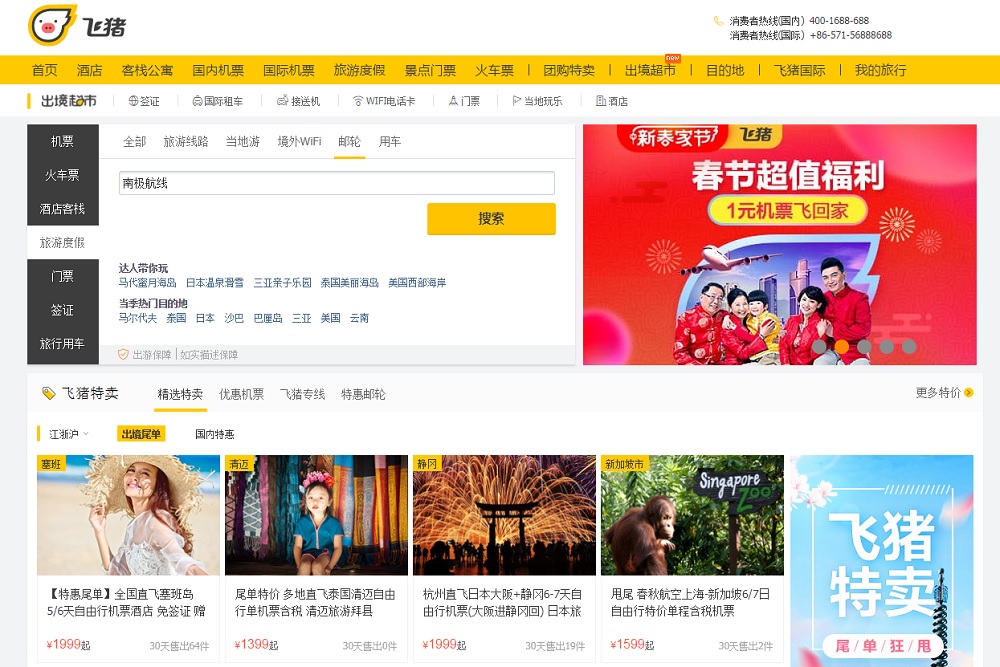Screen dimensions: 1000x667
Task: Open 景点门票 in main navigation
Action: (430, 70)
